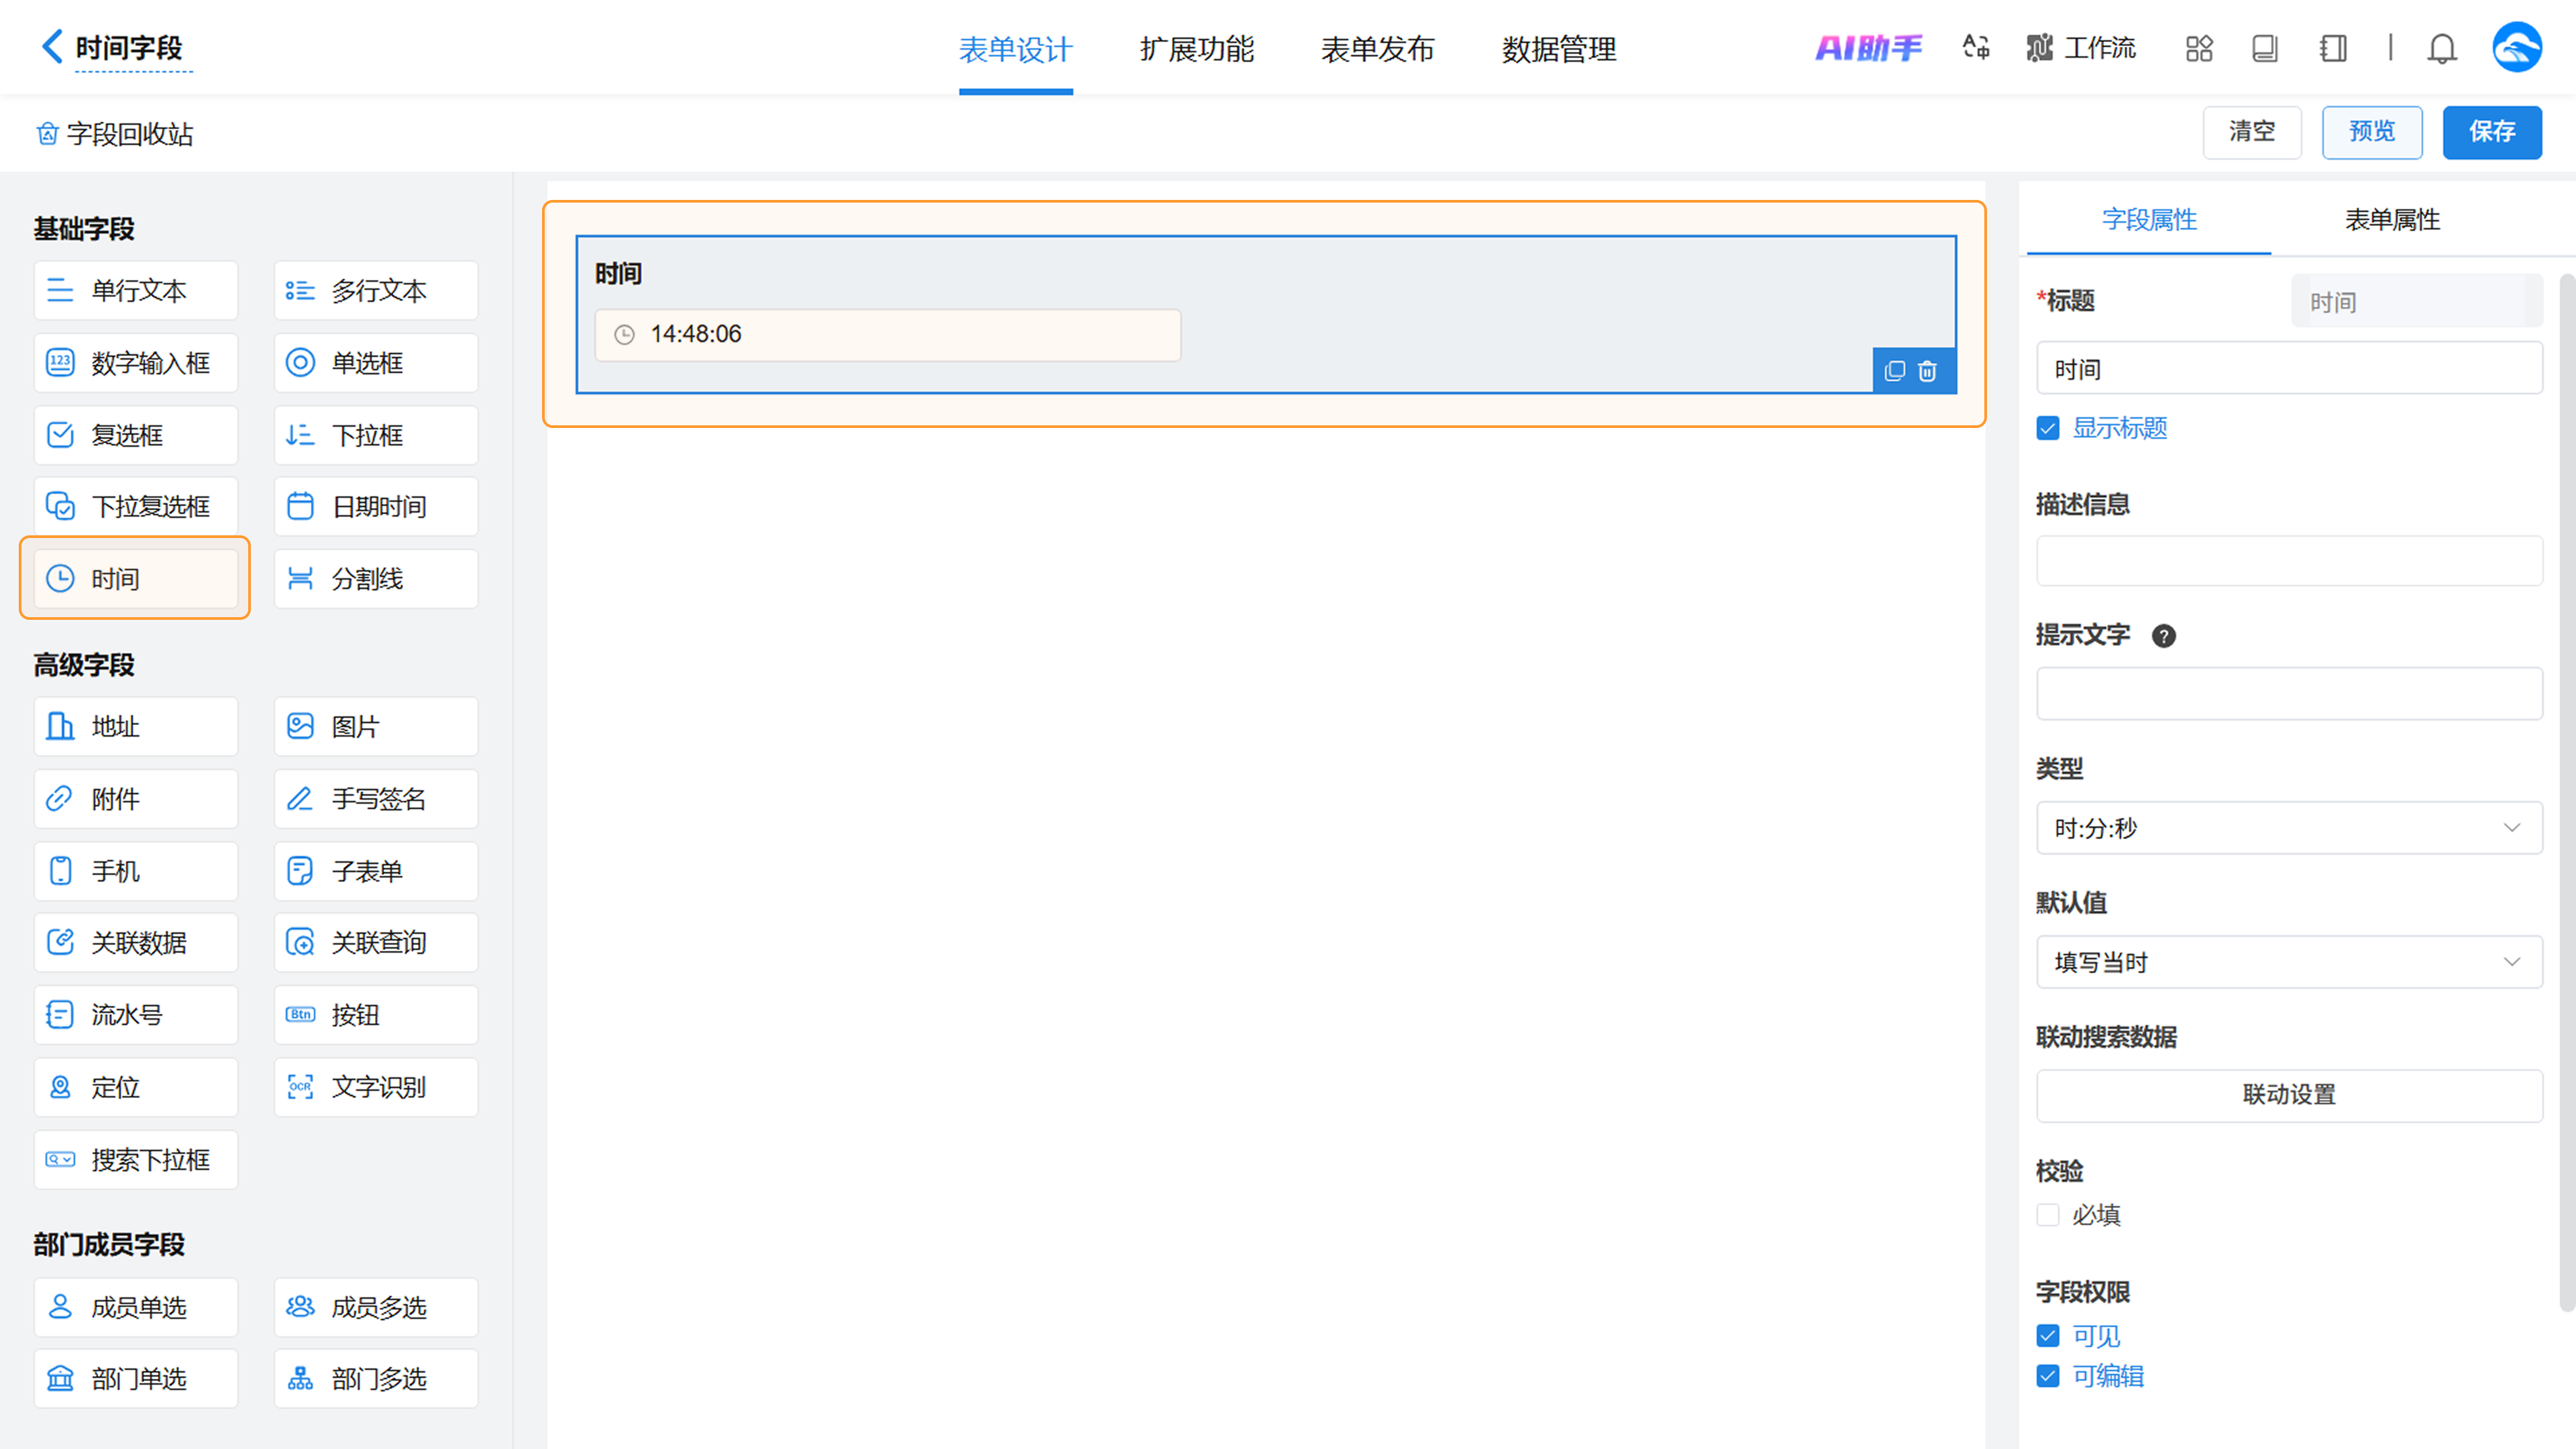Add 子表单 field

pos(376,871)
